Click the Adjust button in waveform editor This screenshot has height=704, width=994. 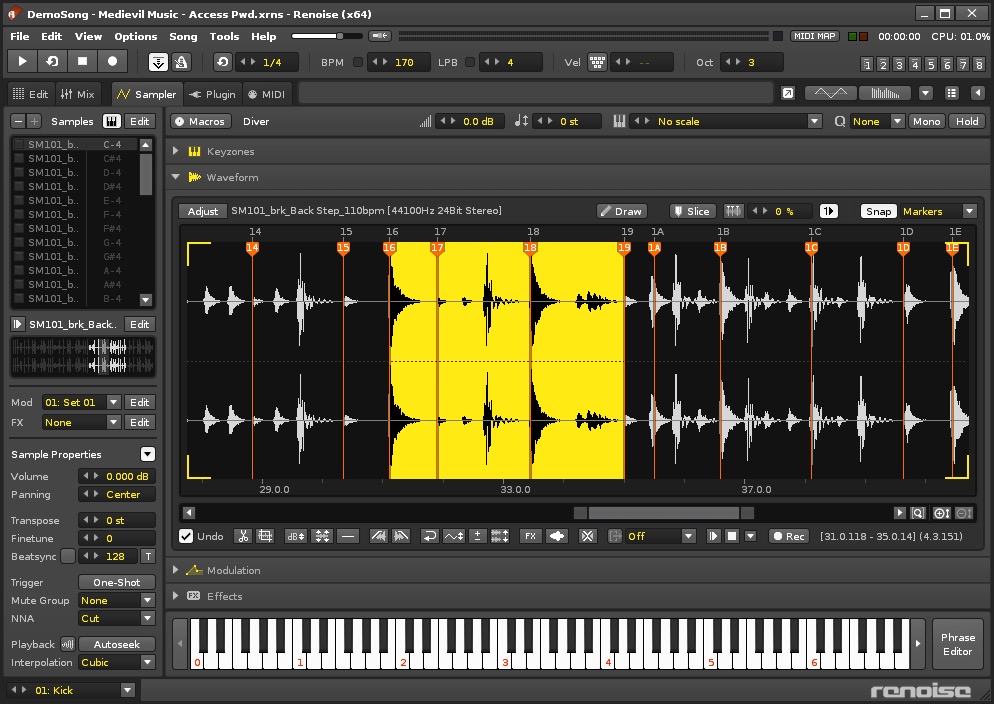[203, 211]
